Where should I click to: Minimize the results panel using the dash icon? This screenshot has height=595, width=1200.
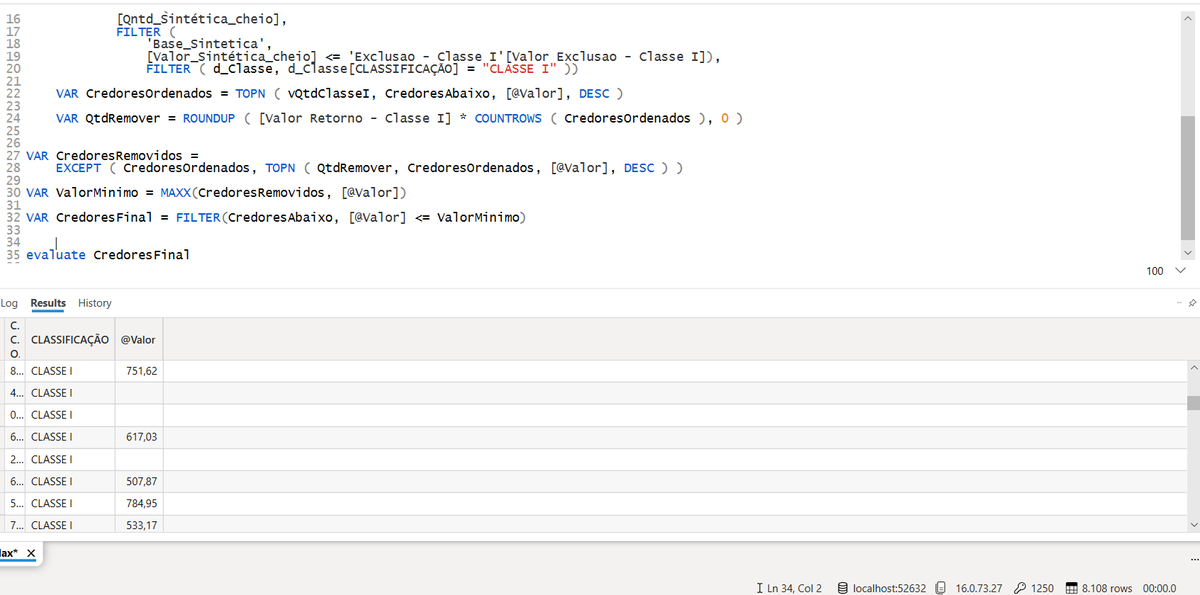click(x=1178, y=303)
